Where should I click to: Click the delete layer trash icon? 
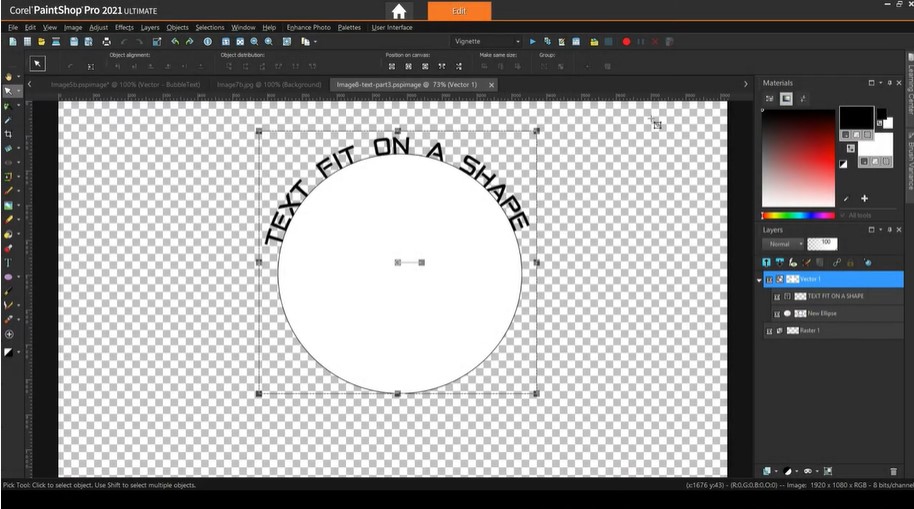(894, 471)
